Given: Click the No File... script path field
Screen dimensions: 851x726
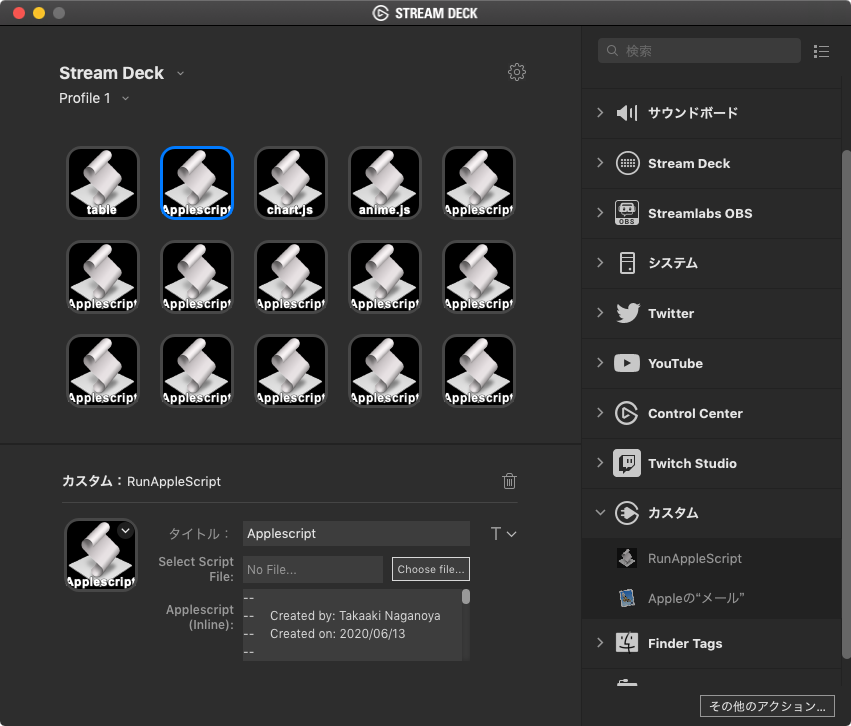Looking at the screenshot, I should pyautogui.click(x=313, y=569).
